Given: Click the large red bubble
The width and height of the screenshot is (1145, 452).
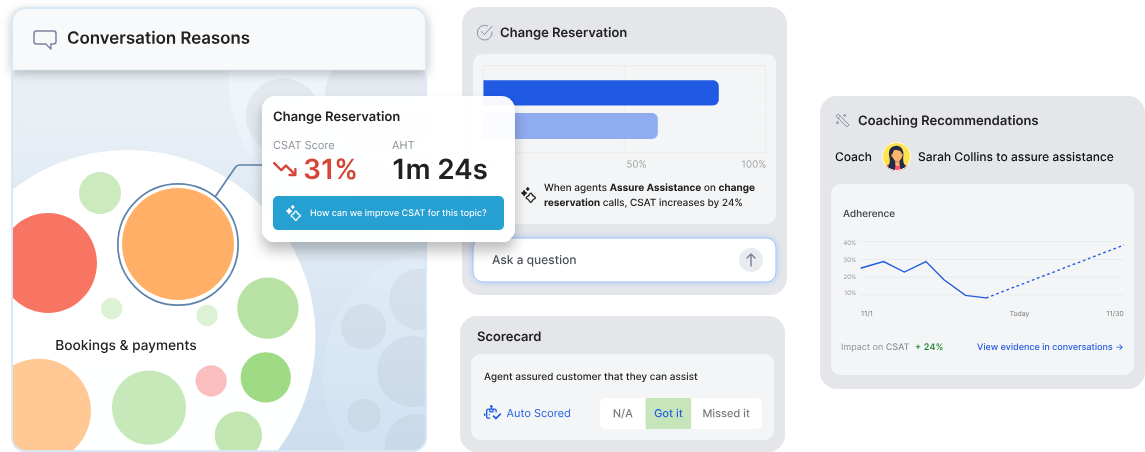Looking at the screenshot, I should (55, 263).
